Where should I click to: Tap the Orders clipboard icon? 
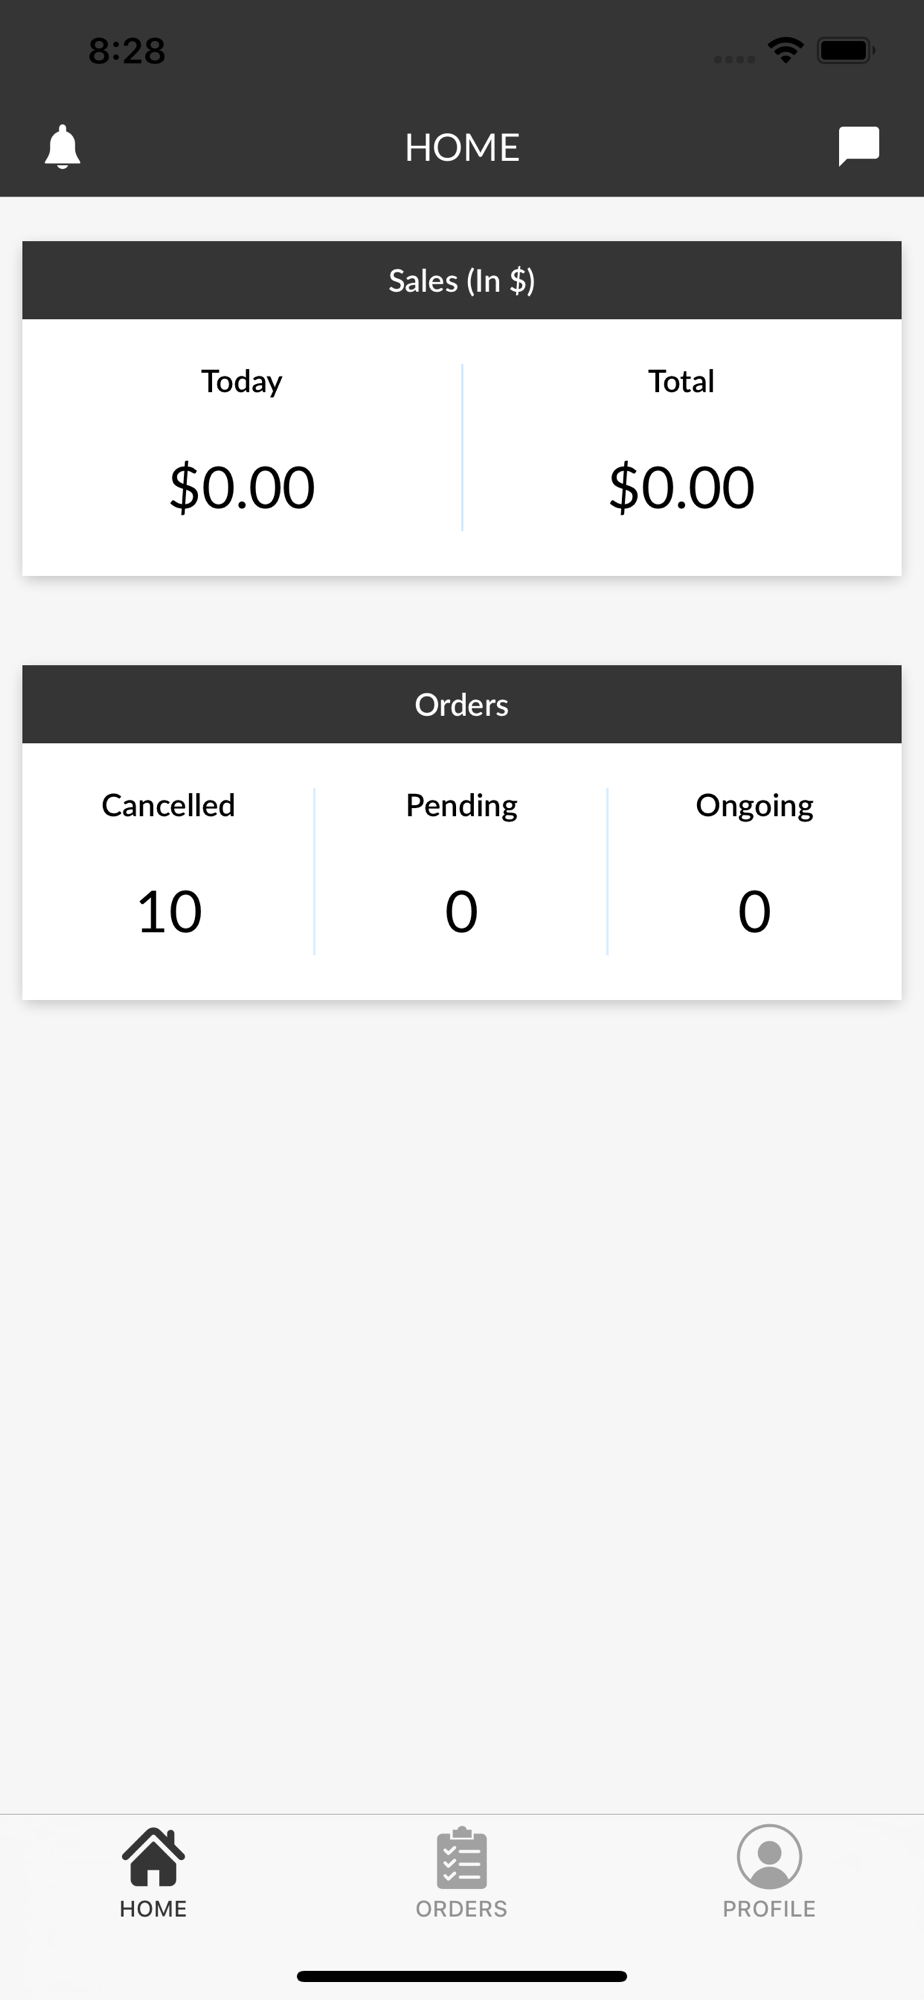pyautogui.click(x=461, y=1858)
